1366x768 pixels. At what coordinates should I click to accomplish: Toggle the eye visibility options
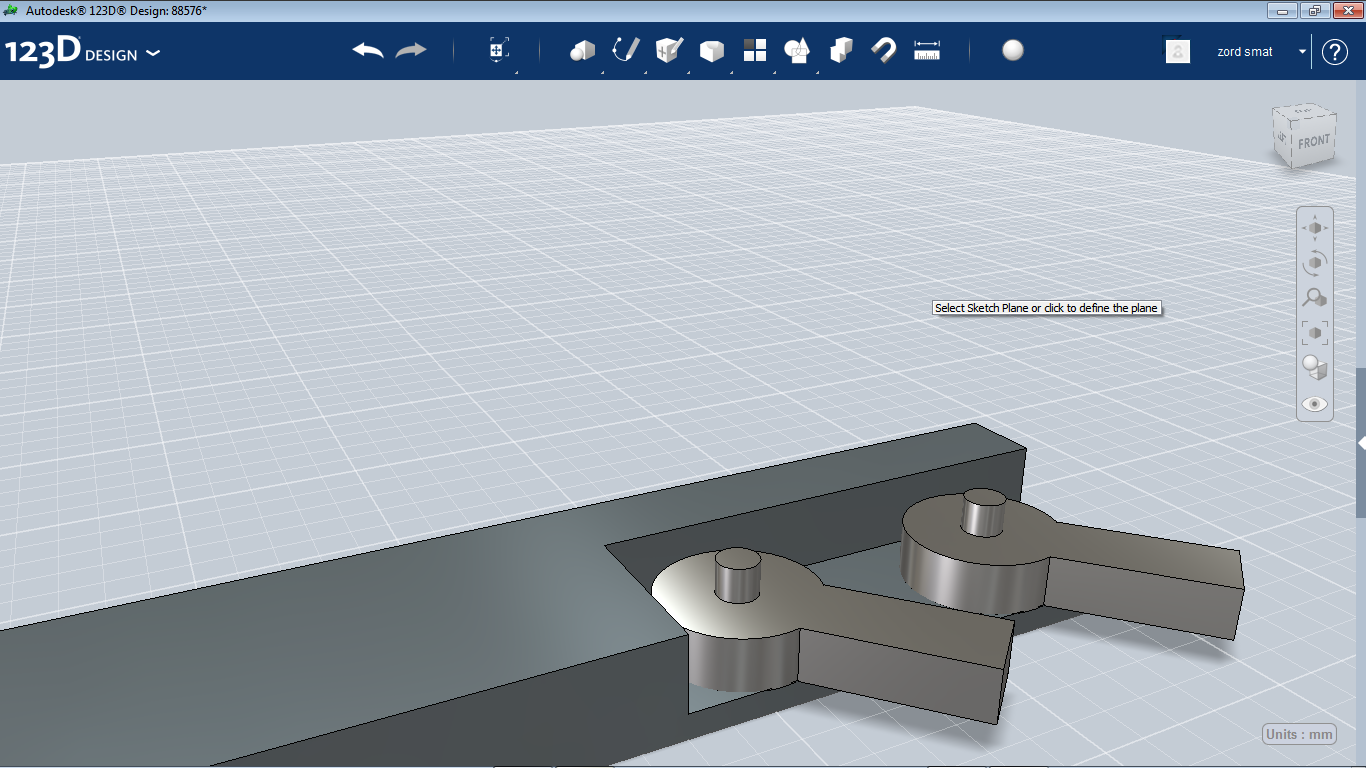pos(1315,404)
